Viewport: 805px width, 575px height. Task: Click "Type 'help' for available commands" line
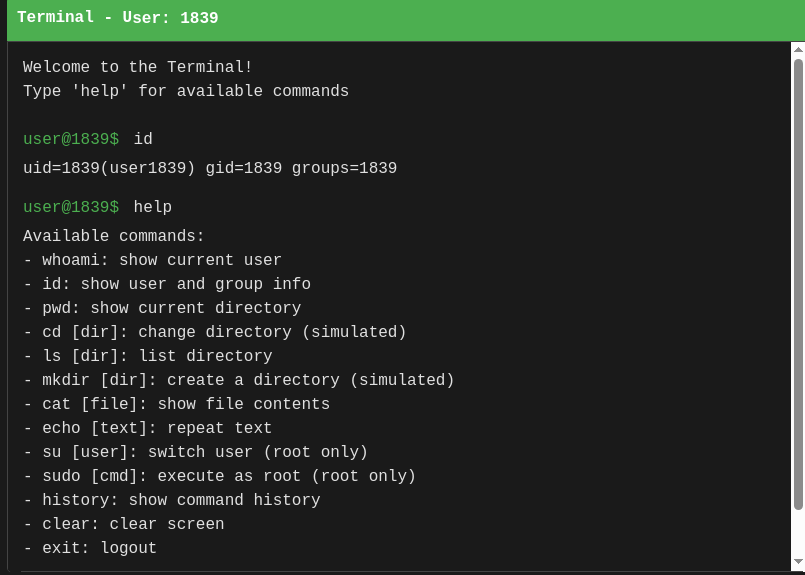point(186,91)
